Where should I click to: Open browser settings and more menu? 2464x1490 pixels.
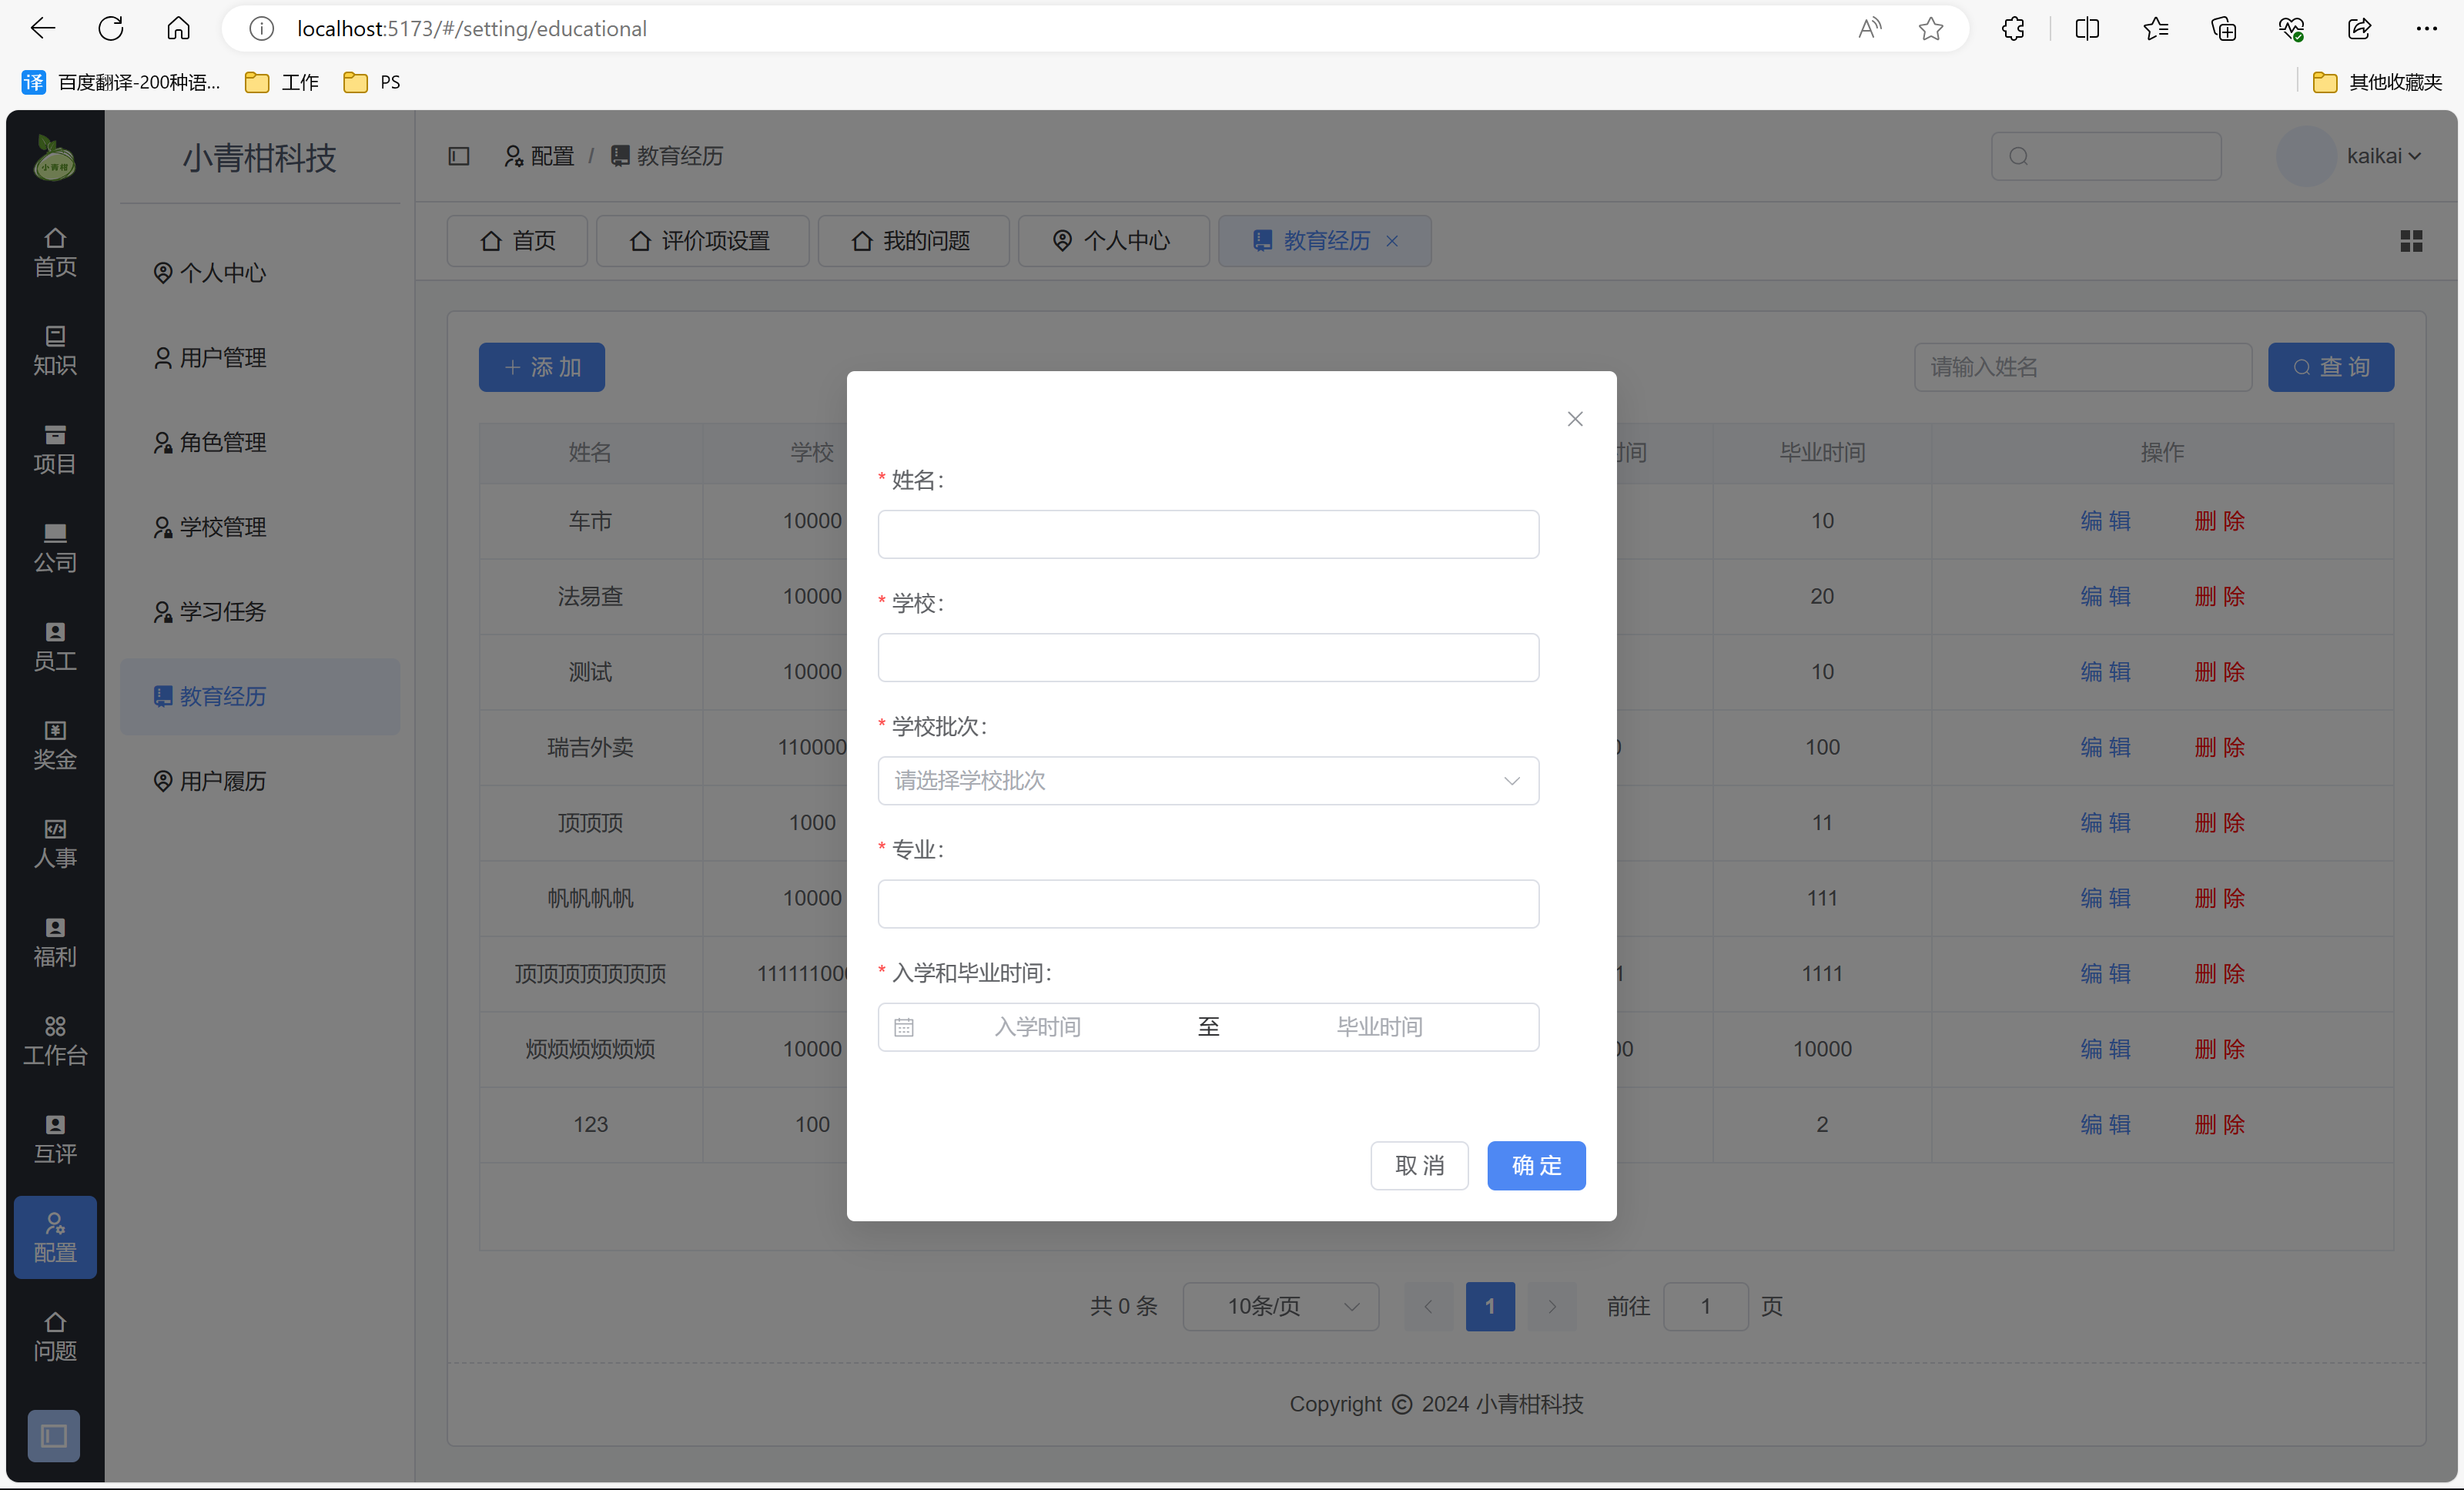[2426, 28]
